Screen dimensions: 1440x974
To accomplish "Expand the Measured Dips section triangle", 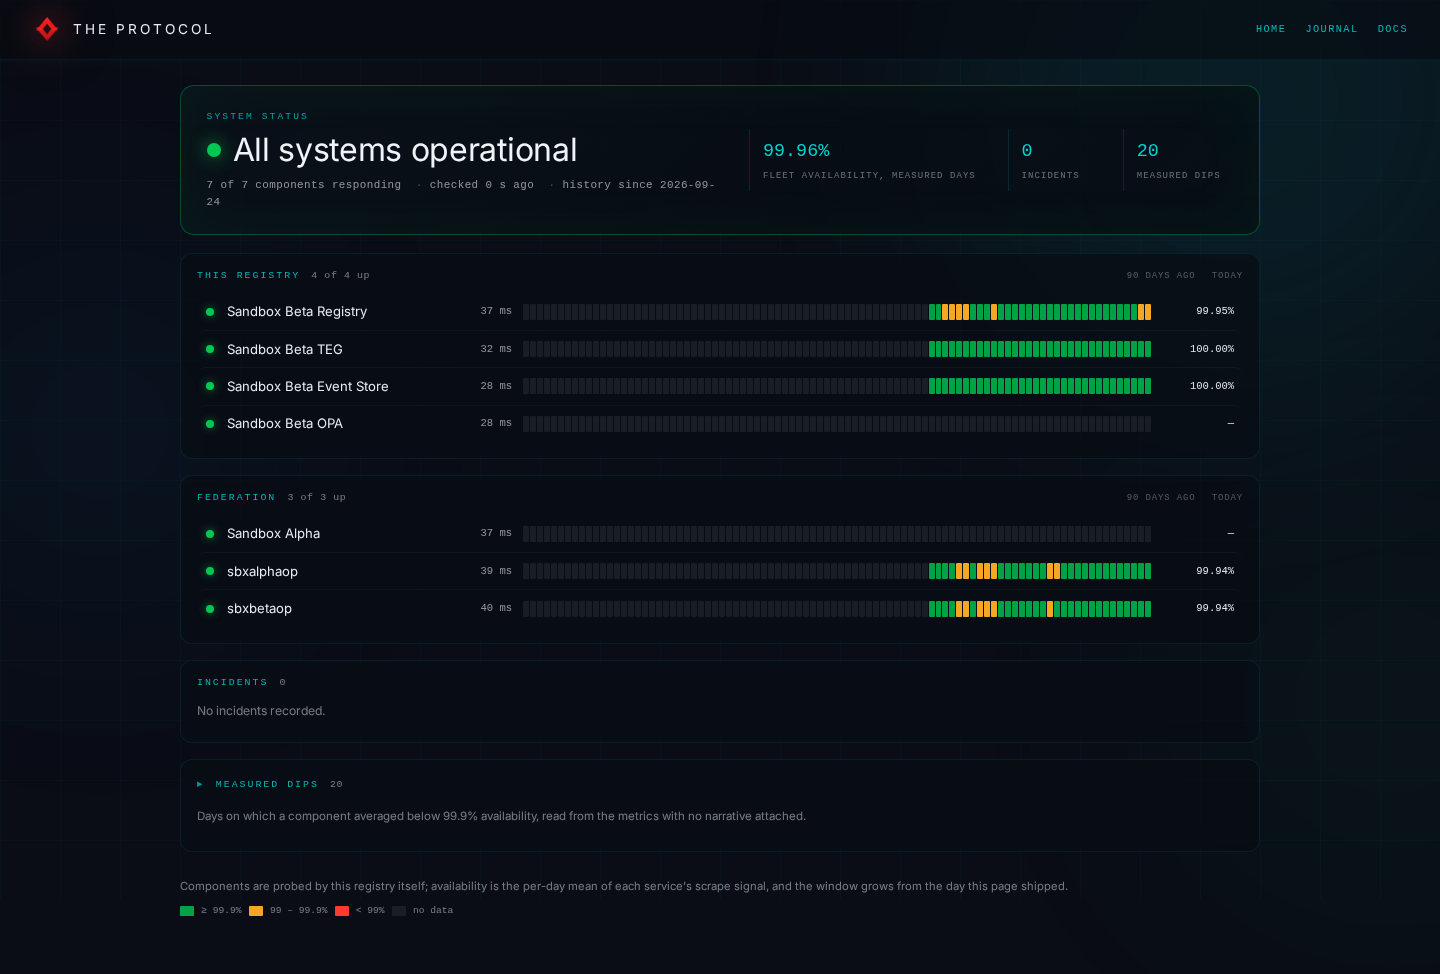I will pos(200,784).
